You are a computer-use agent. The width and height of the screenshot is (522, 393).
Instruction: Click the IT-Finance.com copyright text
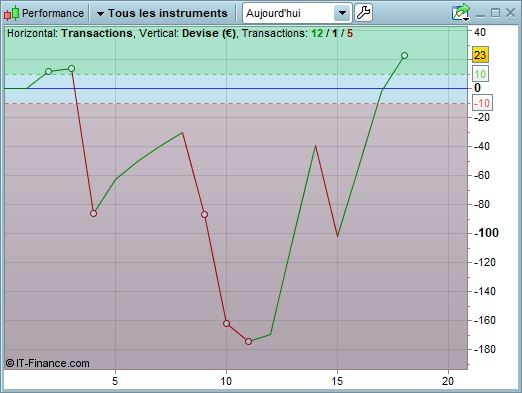[48, 363]
